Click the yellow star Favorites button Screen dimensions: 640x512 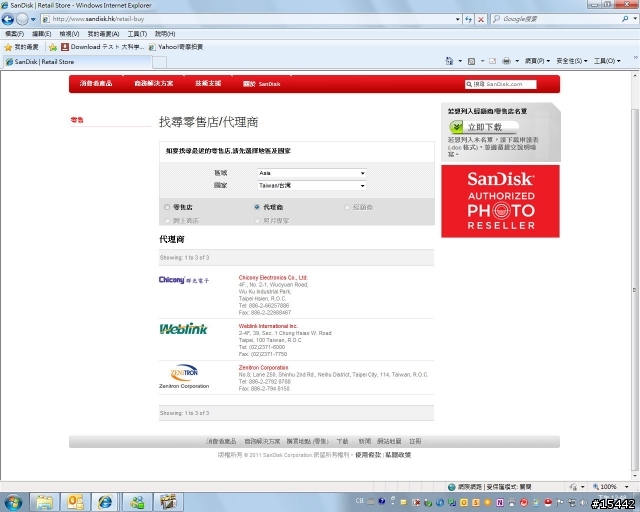click(x=8, y=47)
